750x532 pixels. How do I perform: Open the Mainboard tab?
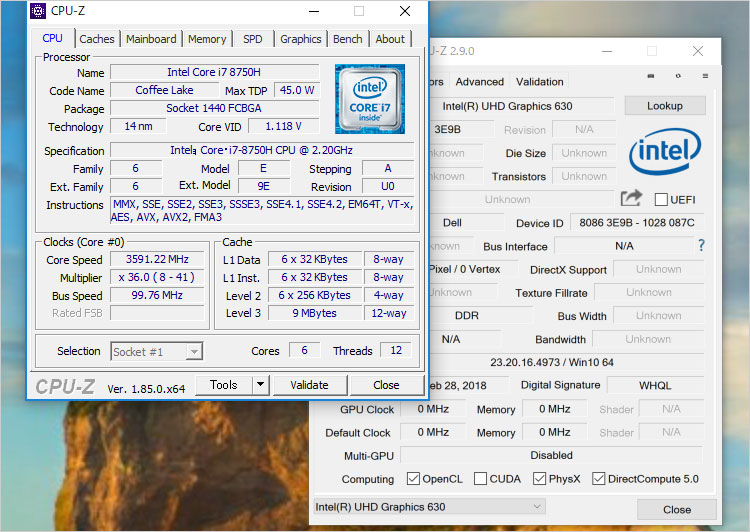pos(151,39)
